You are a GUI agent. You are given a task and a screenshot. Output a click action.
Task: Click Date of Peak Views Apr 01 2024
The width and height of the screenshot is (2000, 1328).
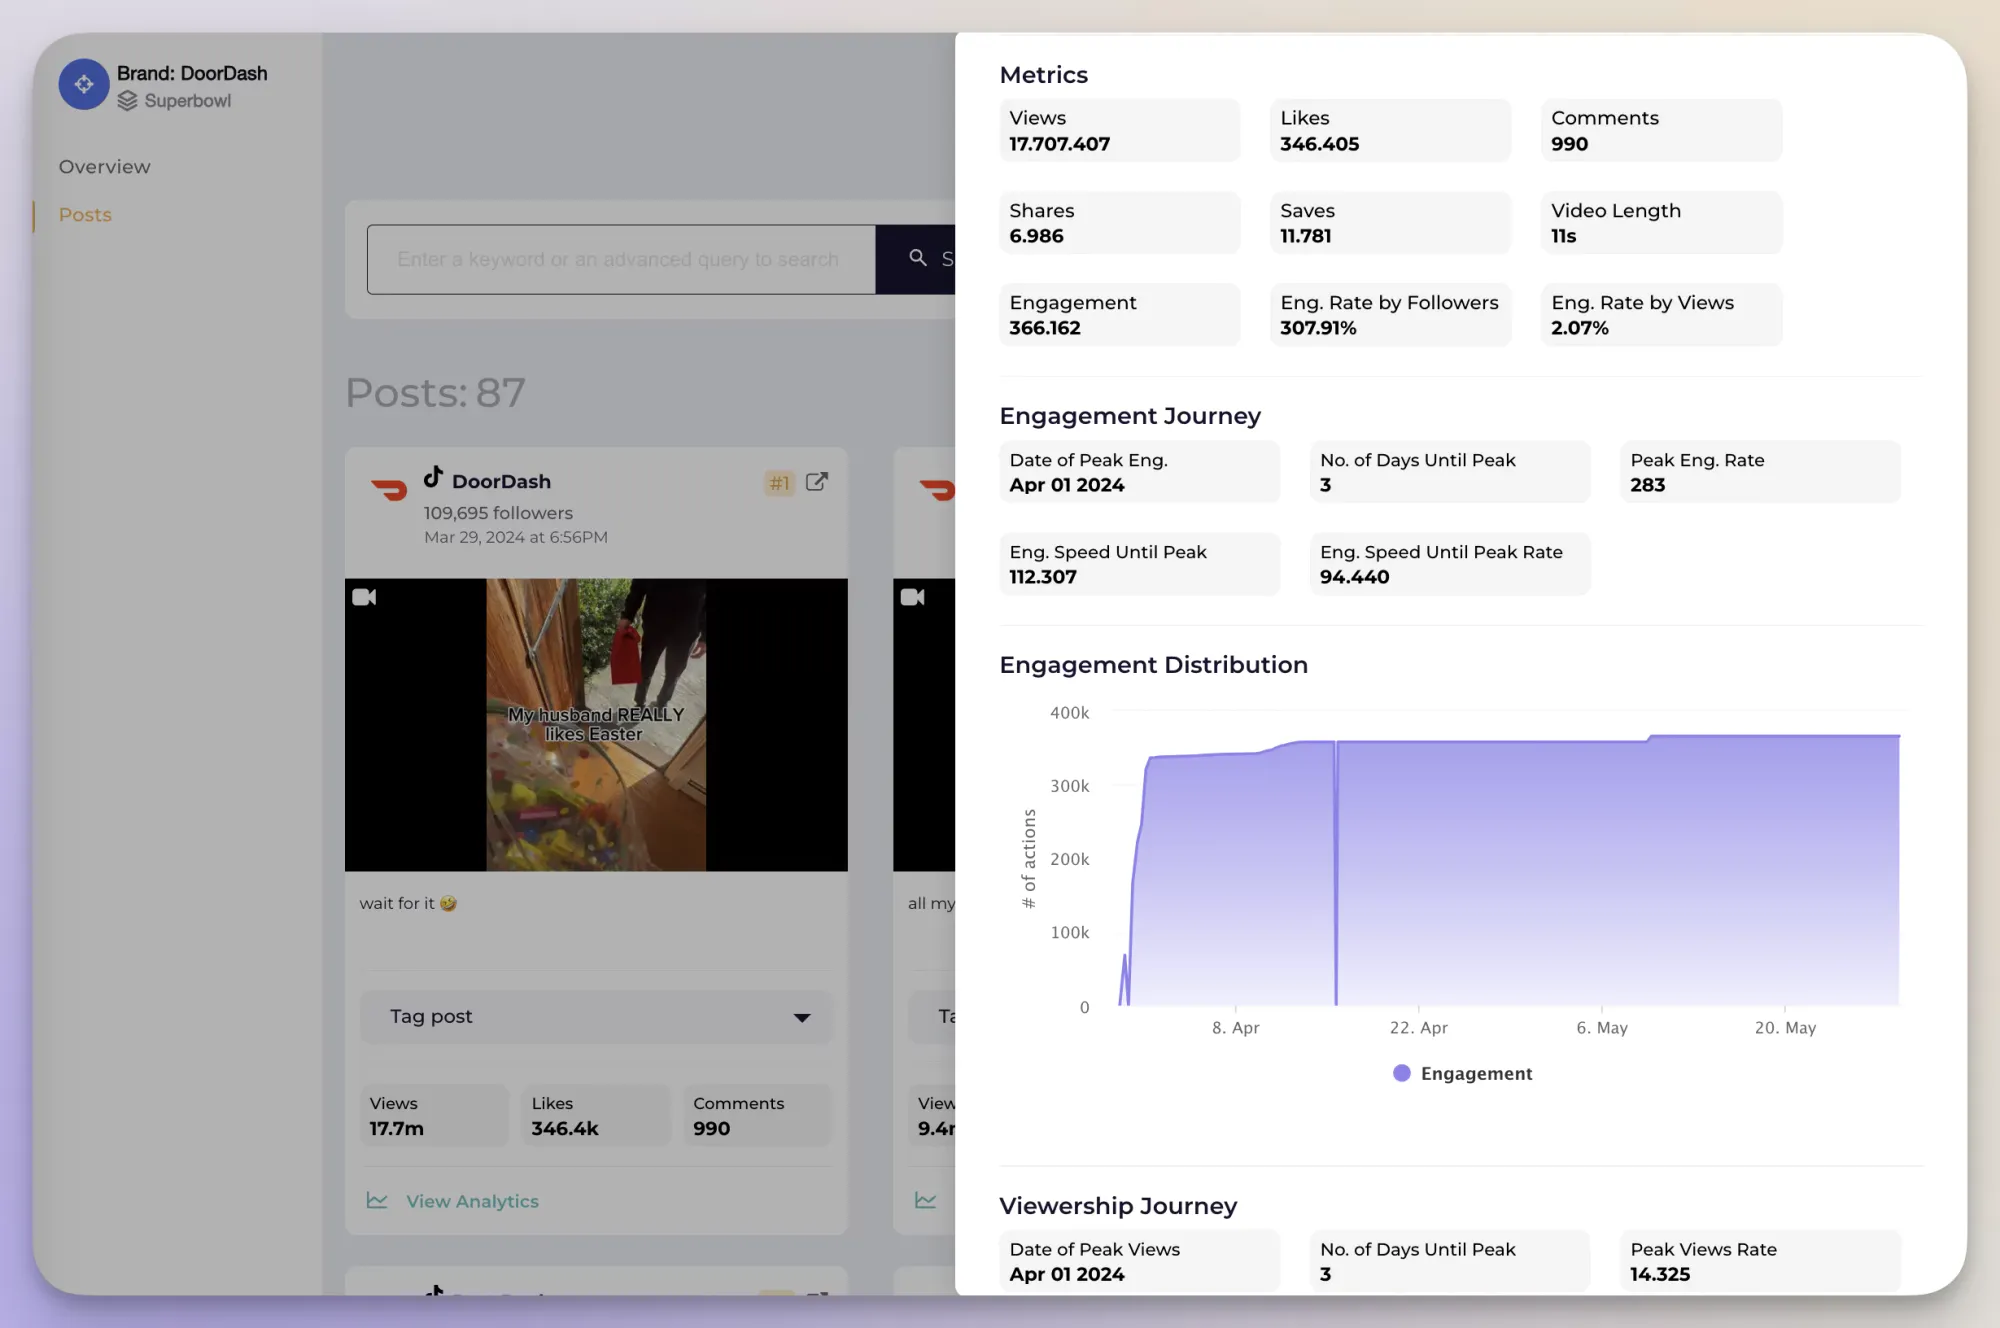(1140, 1261)
